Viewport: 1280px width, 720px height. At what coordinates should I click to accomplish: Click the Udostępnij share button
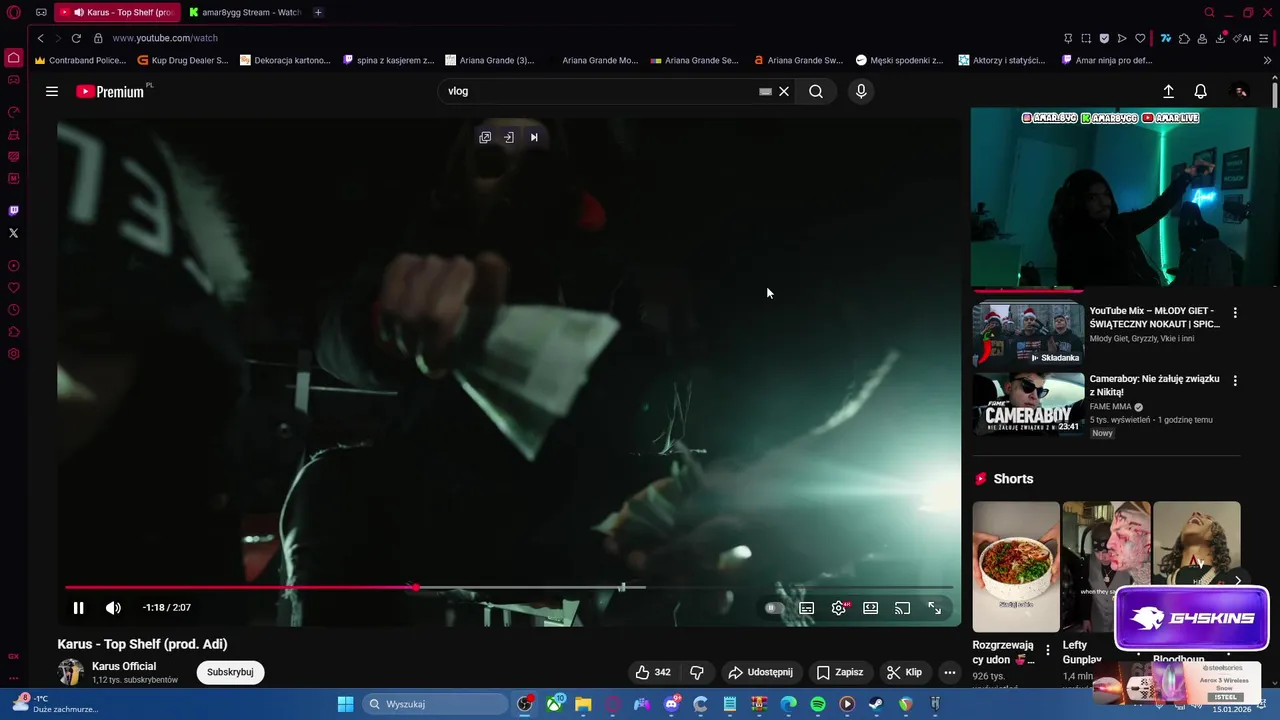[x=761, y=672]
